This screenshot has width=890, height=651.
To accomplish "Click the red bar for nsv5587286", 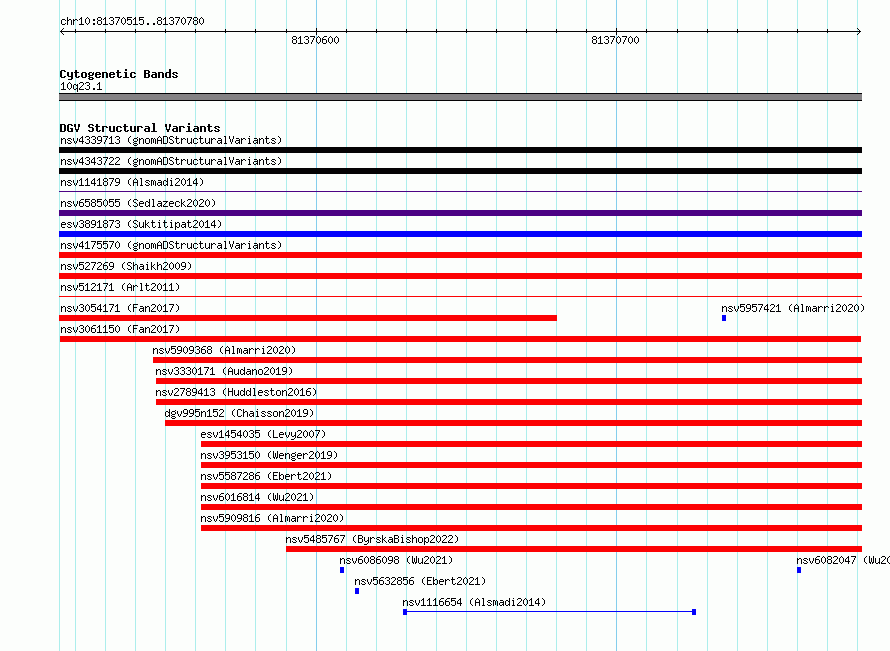I will click(x=531, y=486).
